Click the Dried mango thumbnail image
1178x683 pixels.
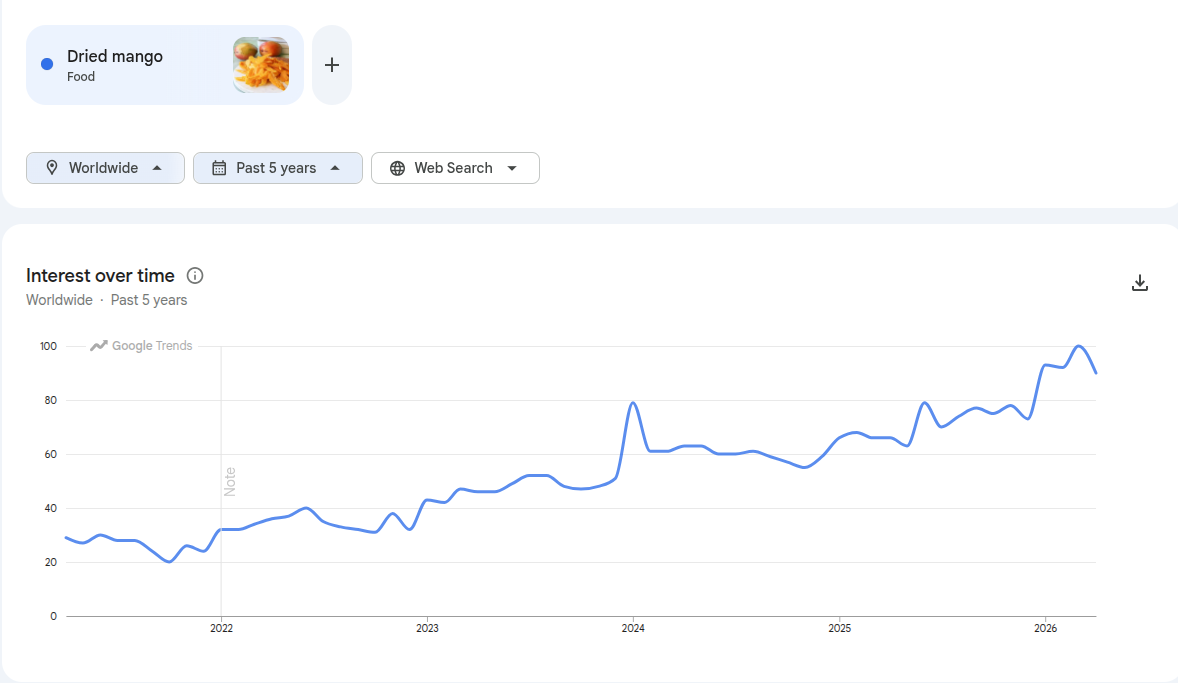point(261,65)
